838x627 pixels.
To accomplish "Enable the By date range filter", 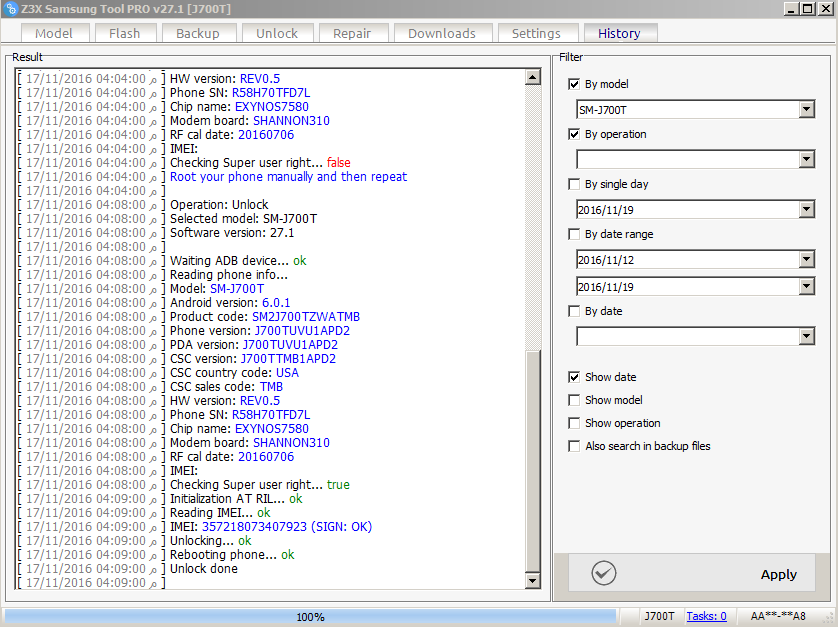I will (574, 234).
